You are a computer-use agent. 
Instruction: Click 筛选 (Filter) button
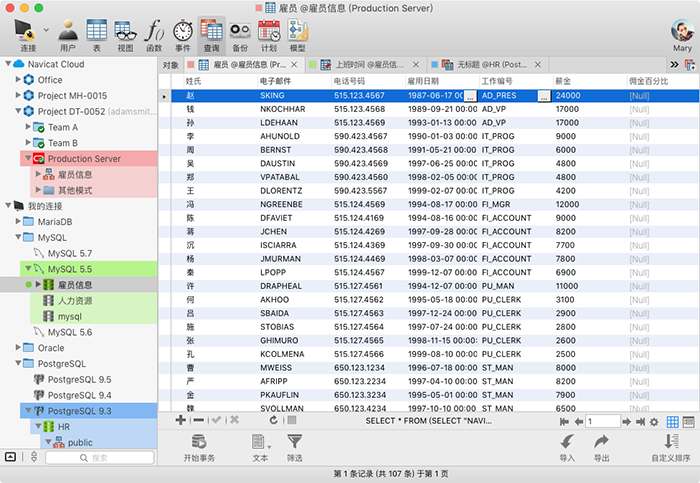coord(295,448)
